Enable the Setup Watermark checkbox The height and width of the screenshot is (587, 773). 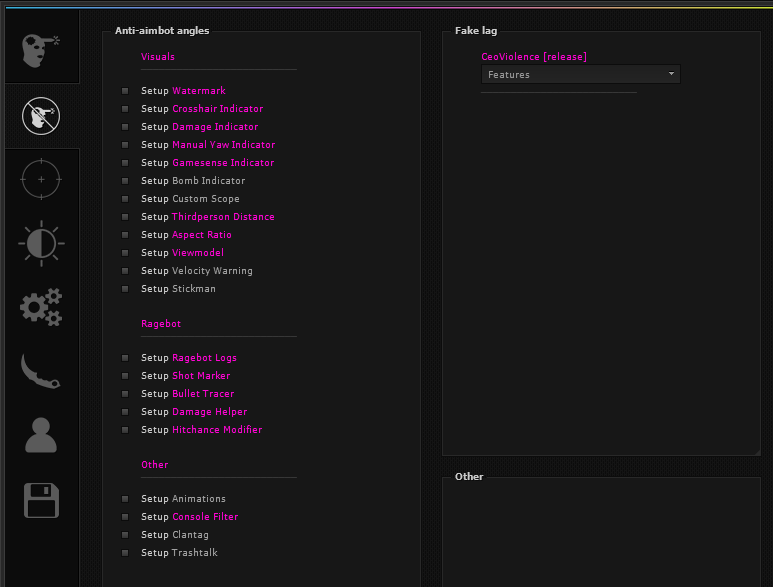click(125, 91)
